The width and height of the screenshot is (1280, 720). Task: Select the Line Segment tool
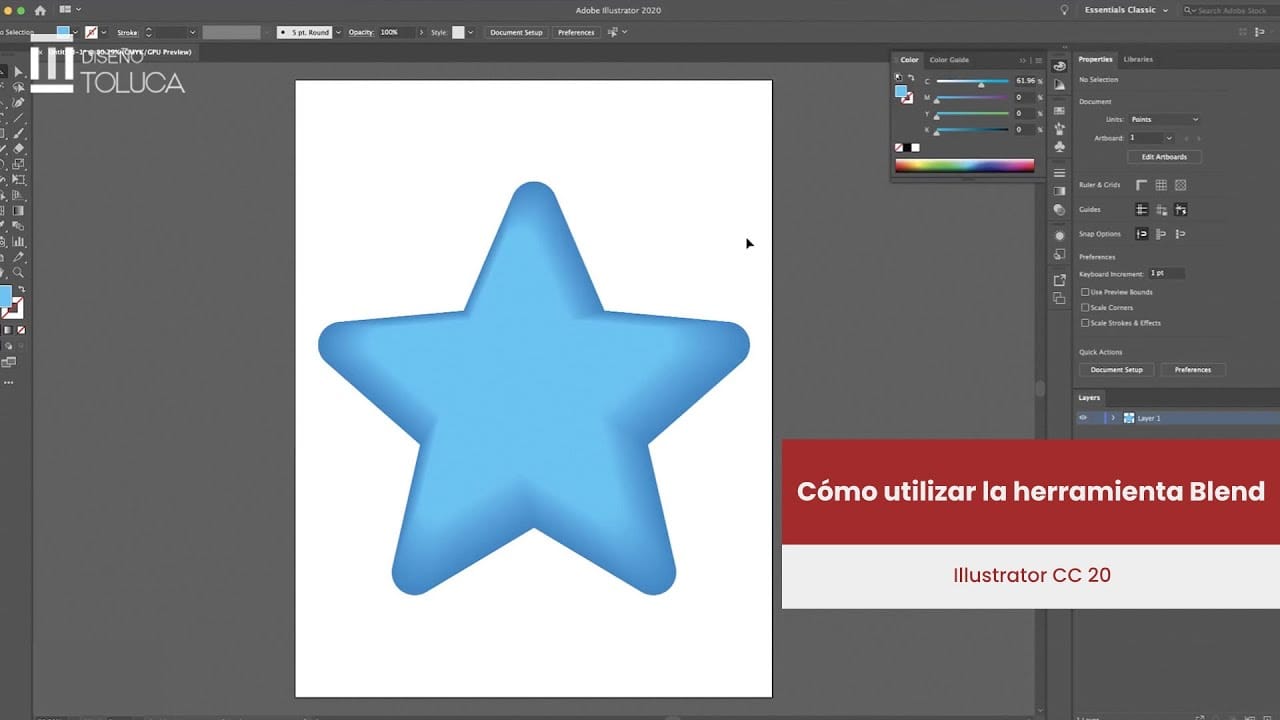[18, 118]
